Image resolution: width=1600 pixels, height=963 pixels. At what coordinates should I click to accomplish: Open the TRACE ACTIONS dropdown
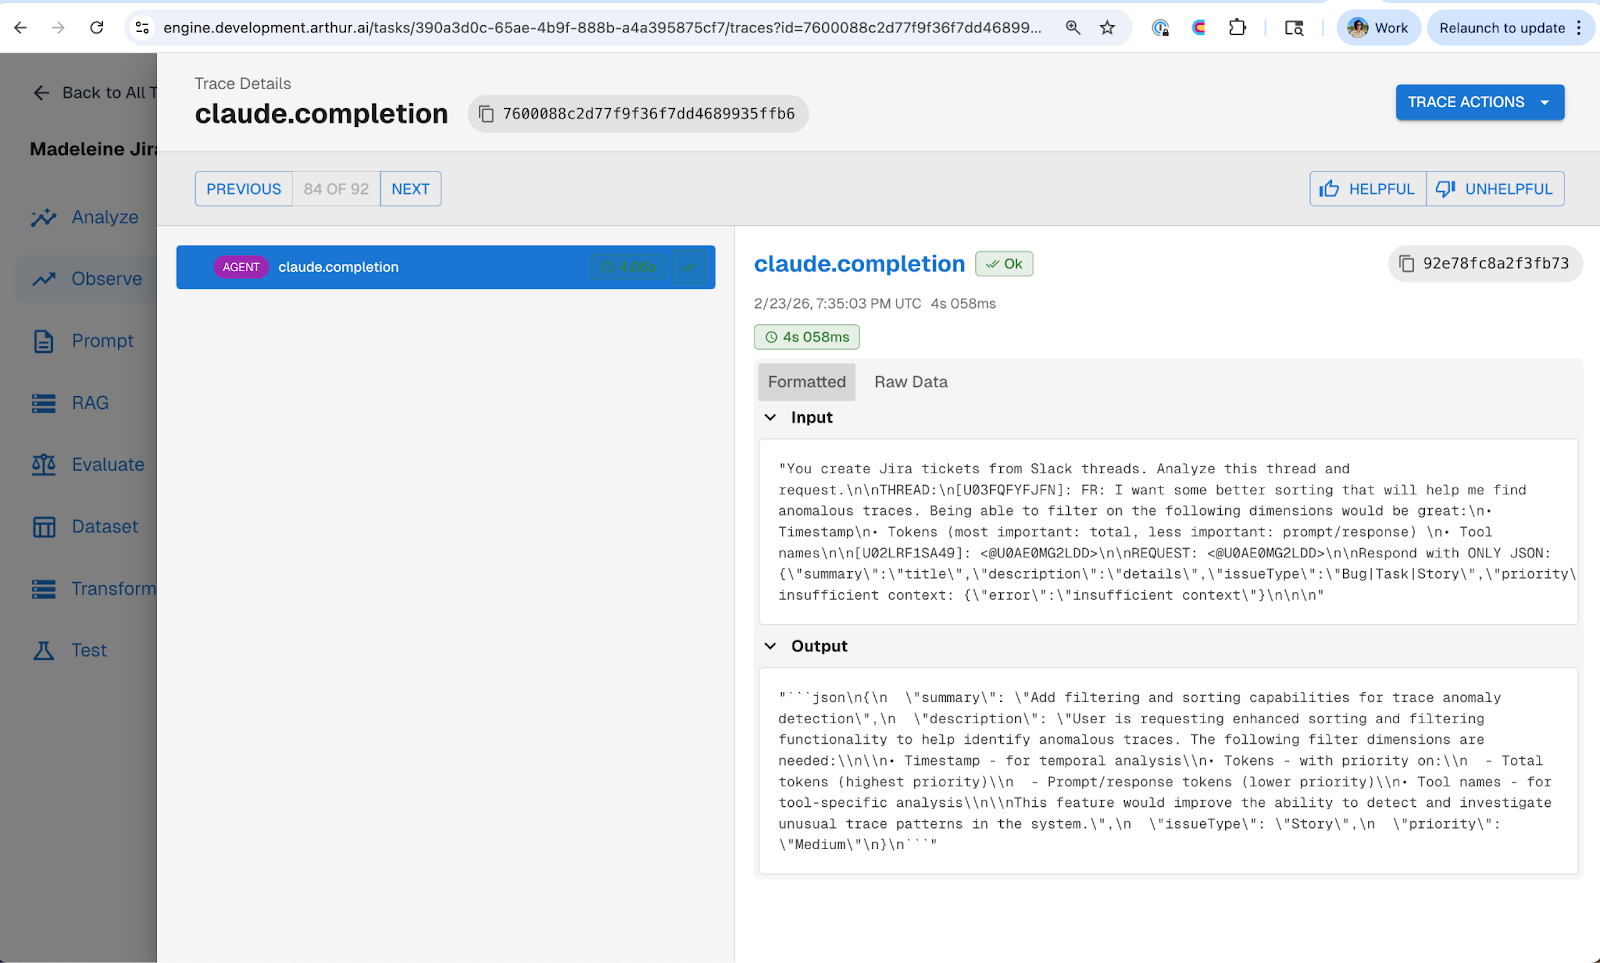(x=1479, y=102)
